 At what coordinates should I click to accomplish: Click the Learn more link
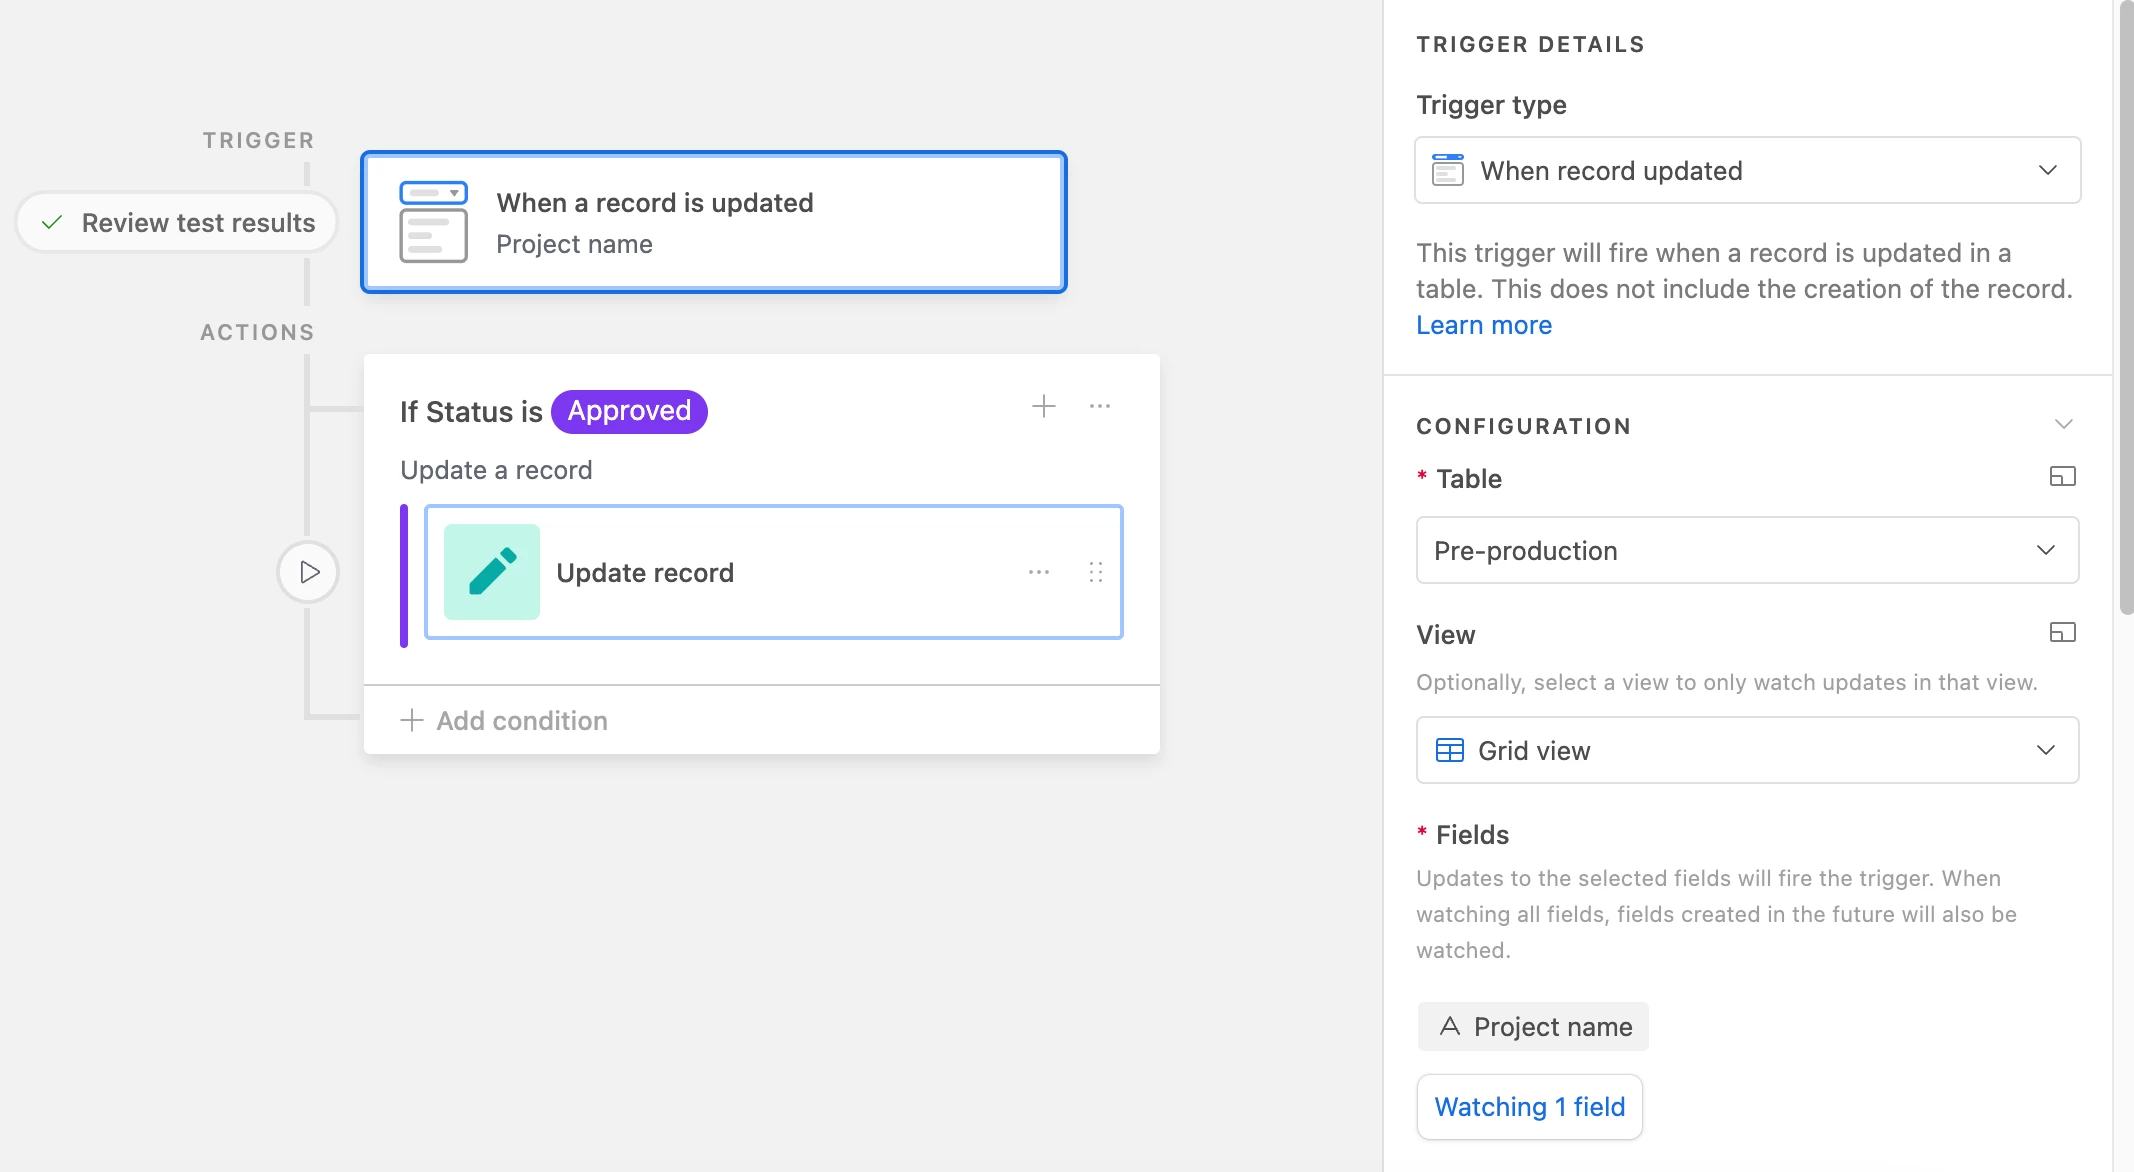[x=1484, y=325]
